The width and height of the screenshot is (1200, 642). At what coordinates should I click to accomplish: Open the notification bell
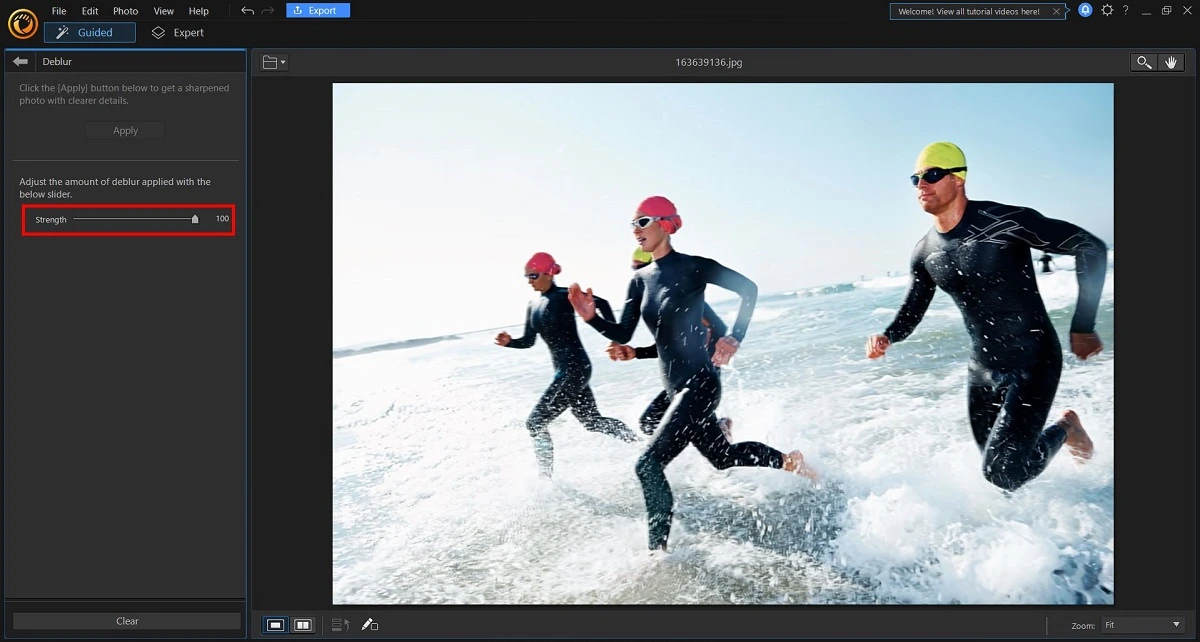[x=1085, y=11]
